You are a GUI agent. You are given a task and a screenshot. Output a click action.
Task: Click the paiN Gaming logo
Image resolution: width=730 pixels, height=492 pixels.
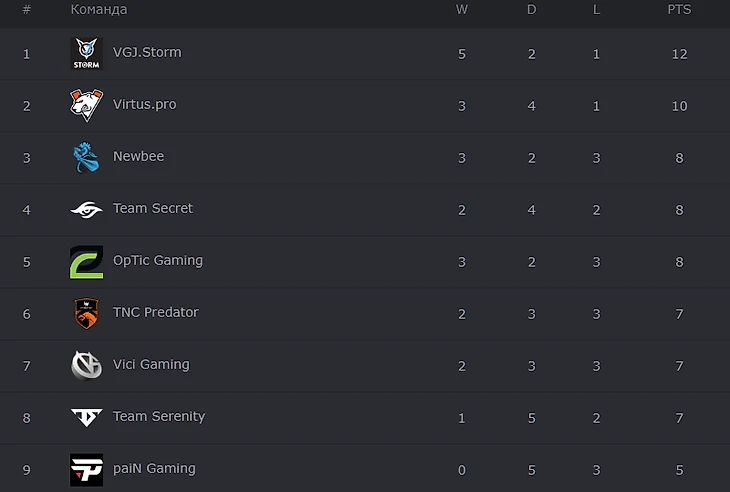click(x=87, y=470)
